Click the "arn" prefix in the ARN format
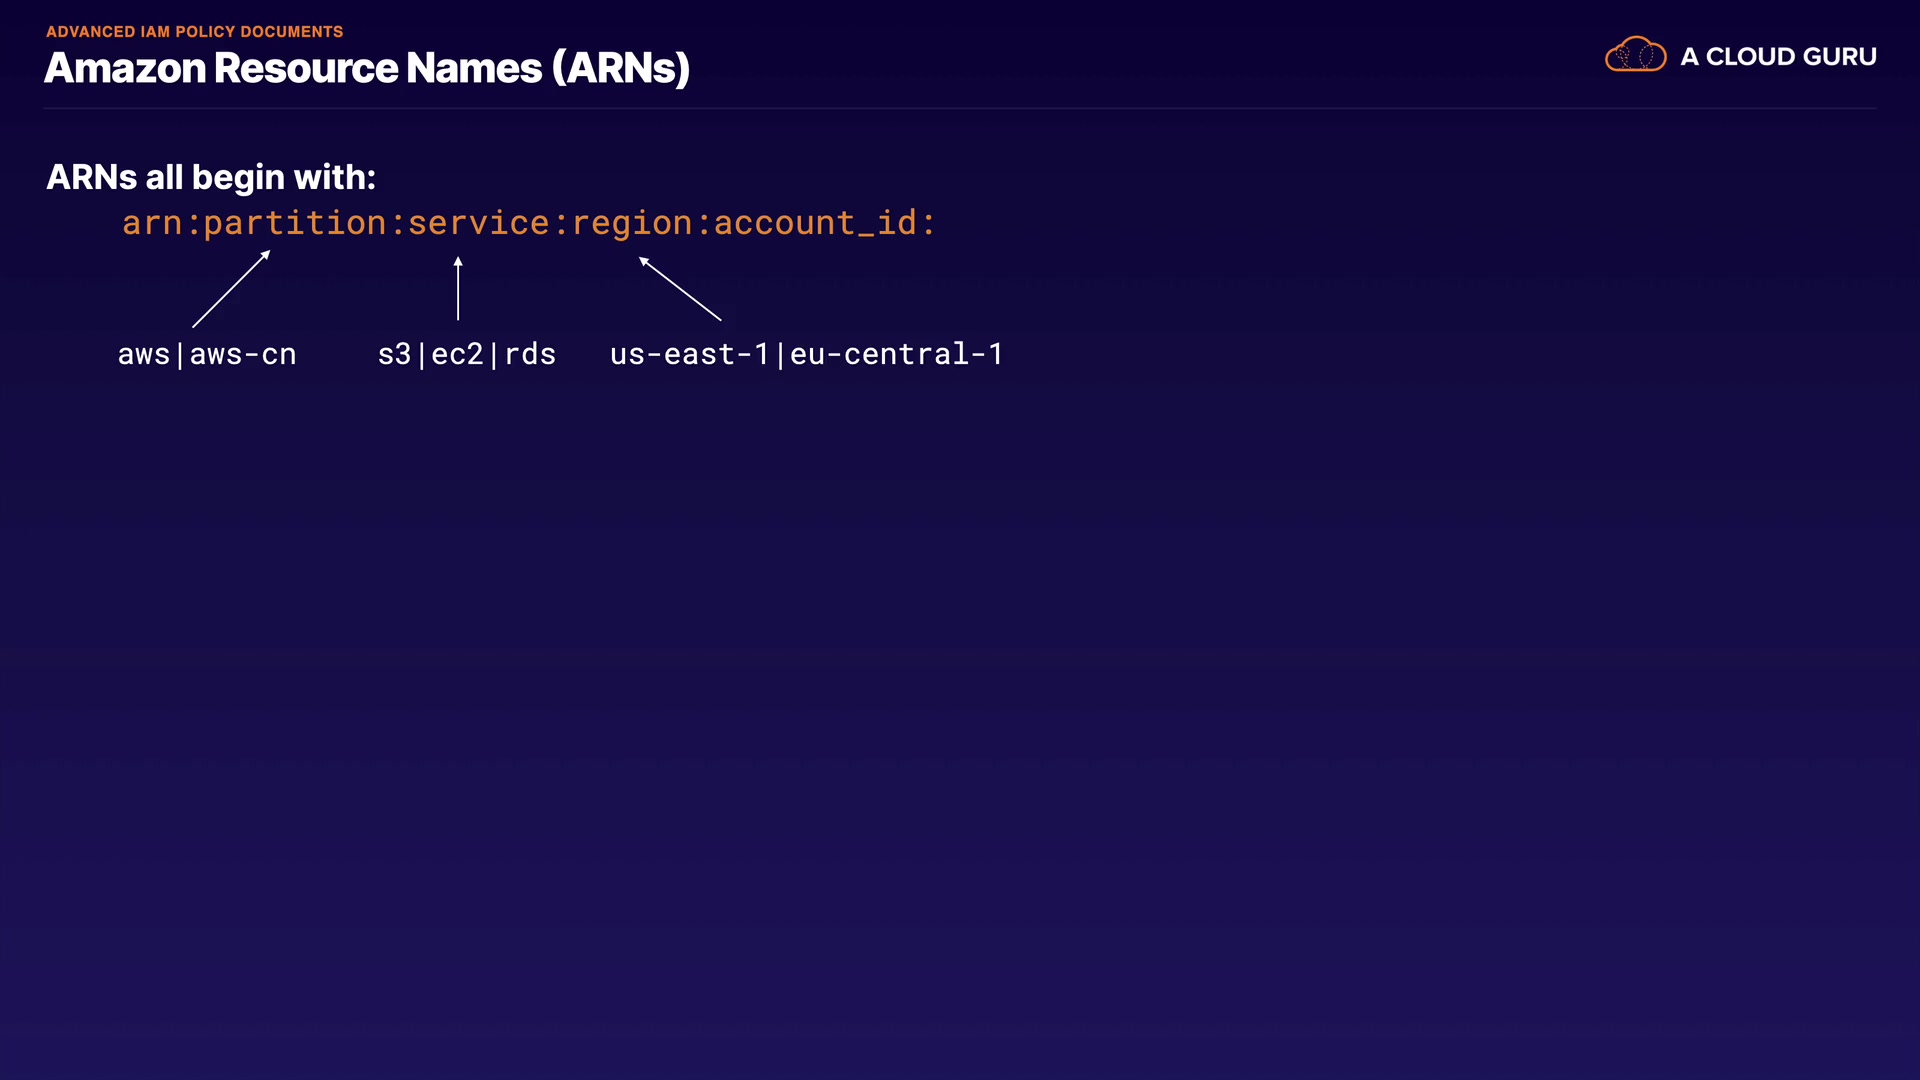Image resolution: width=1920 pixels, height=1080 pixels. coord(152,223)
